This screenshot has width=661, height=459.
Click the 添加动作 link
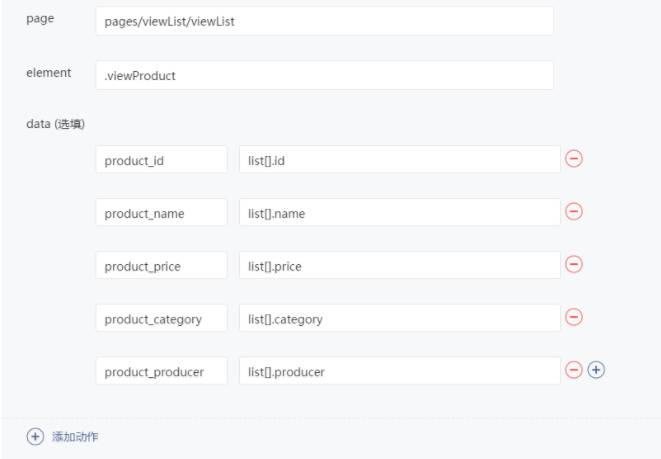click(75, 436)
